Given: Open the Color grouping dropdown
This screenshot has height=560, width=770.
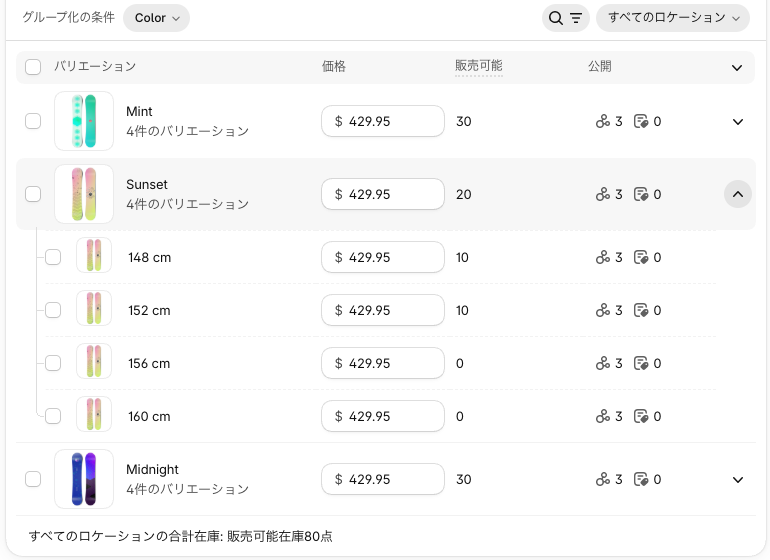Looking at the screenshot, I should click(156, 18).
